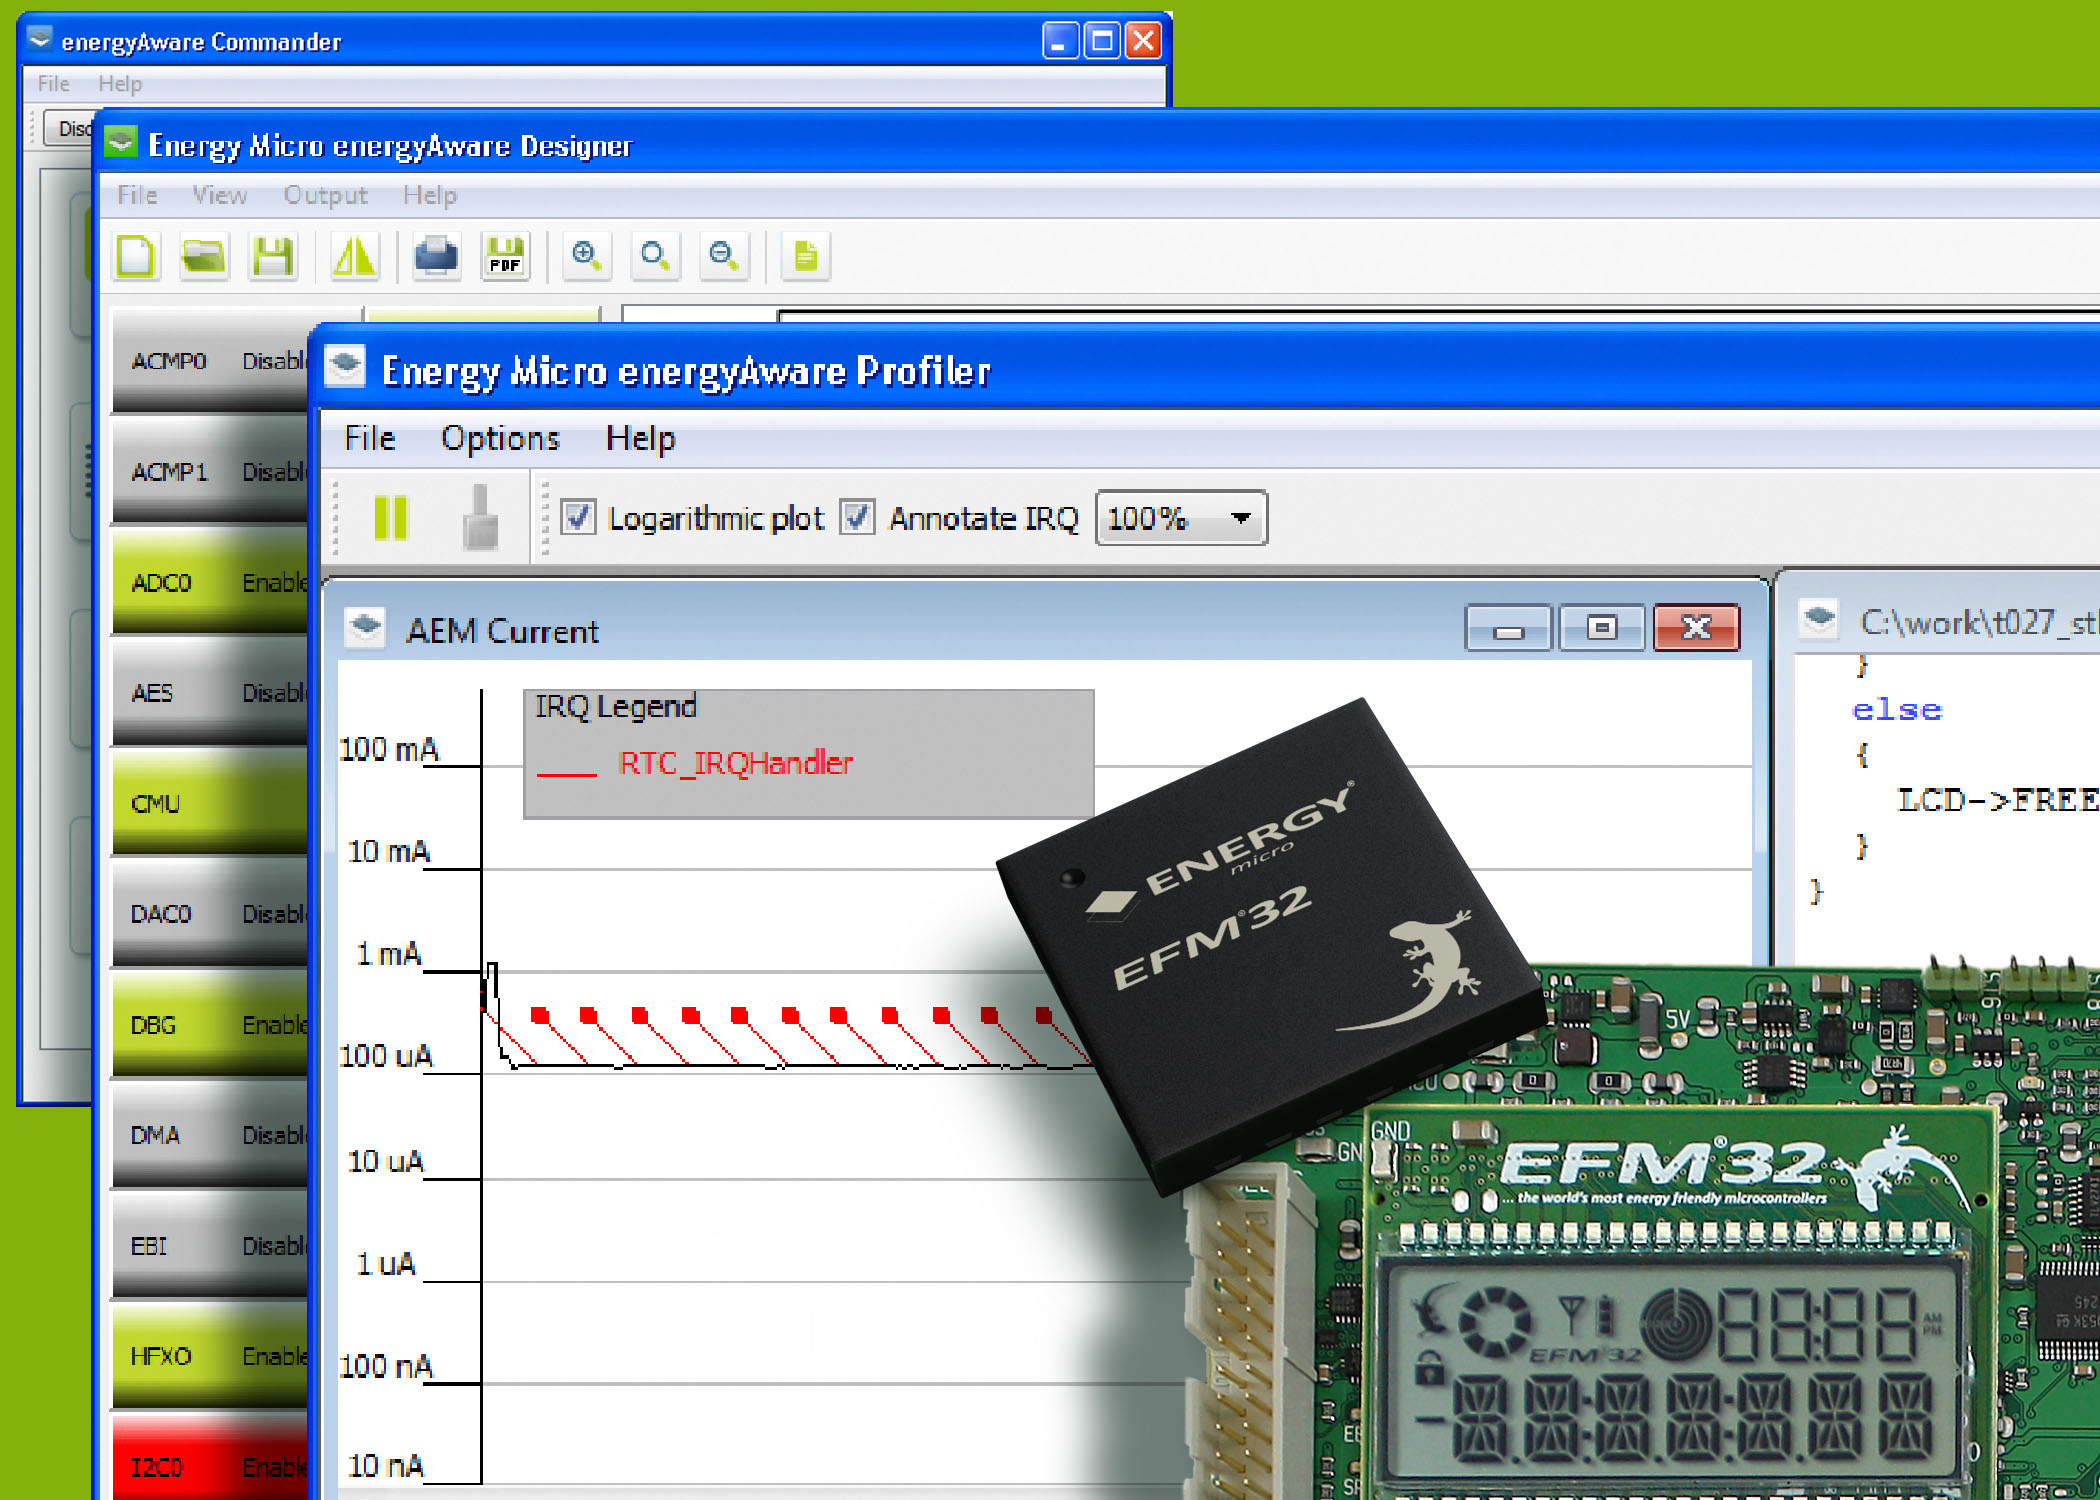Click the Print icon in Designer toolbar

pyautogui.click(x=437, y=256)
